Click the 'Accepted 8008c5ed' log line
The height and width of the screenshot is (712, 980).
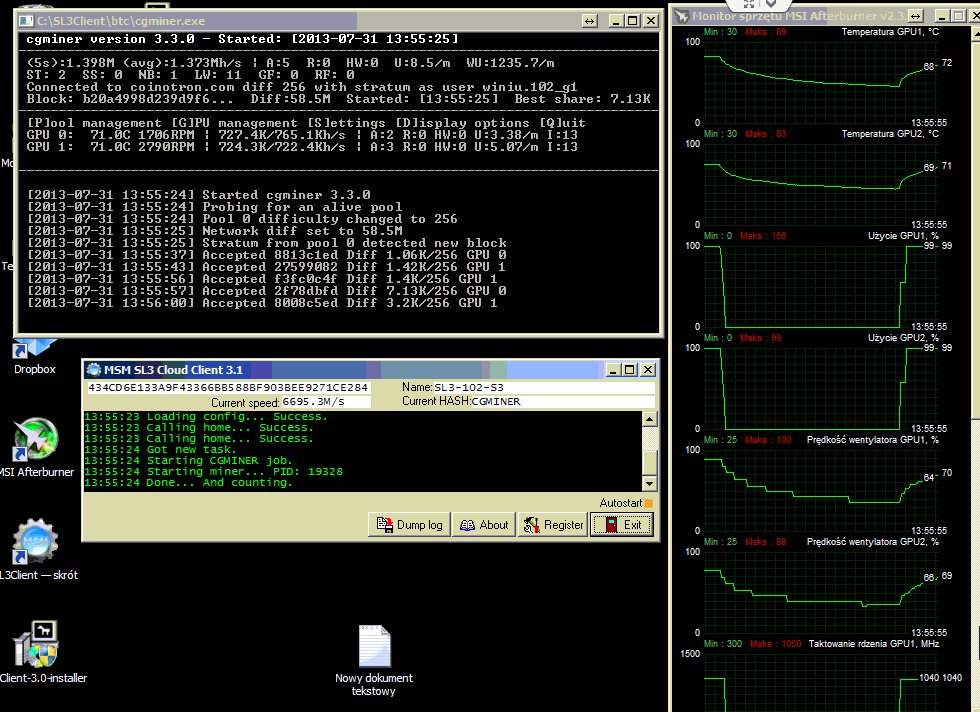coord(262,303)
